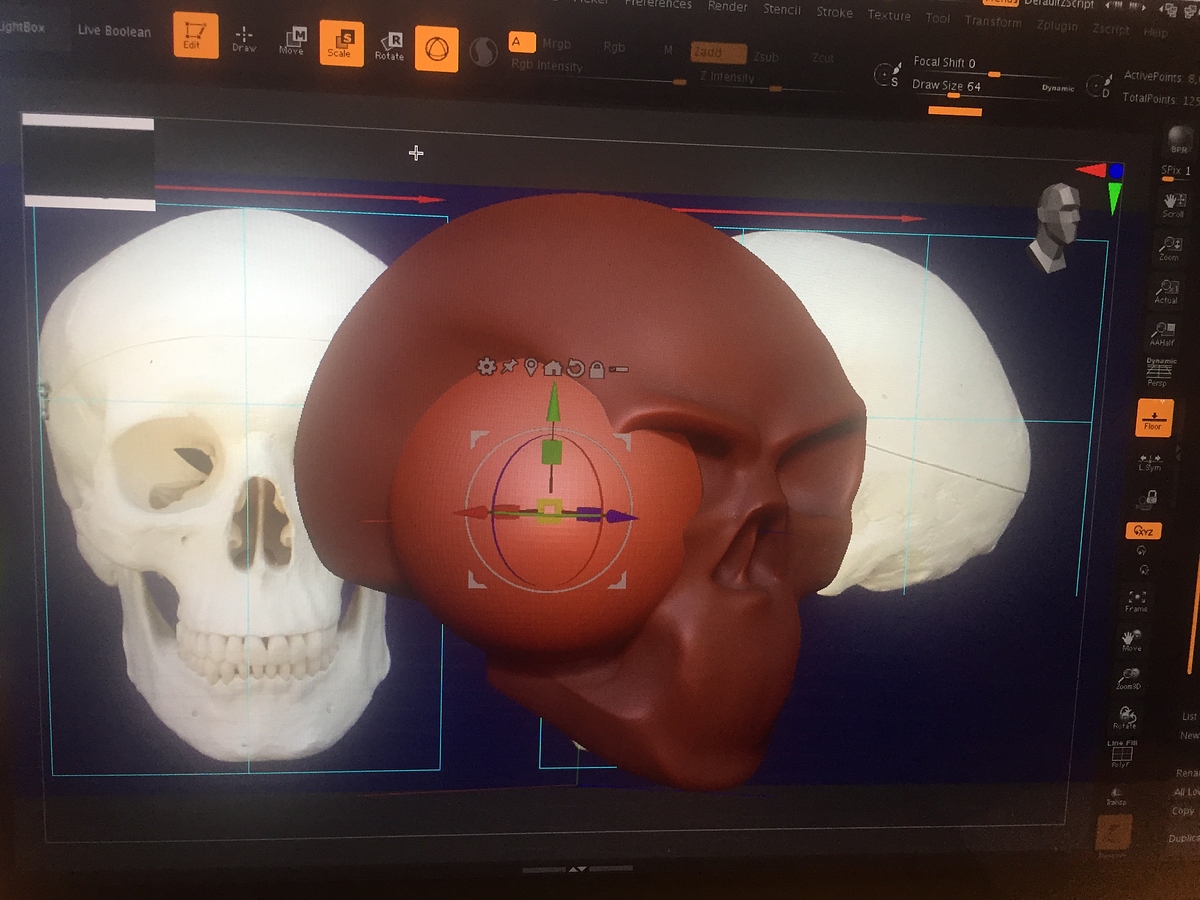Open the Stroke menu
The height and width of the screenshot is (900, 1200).
tap(834, 12)
